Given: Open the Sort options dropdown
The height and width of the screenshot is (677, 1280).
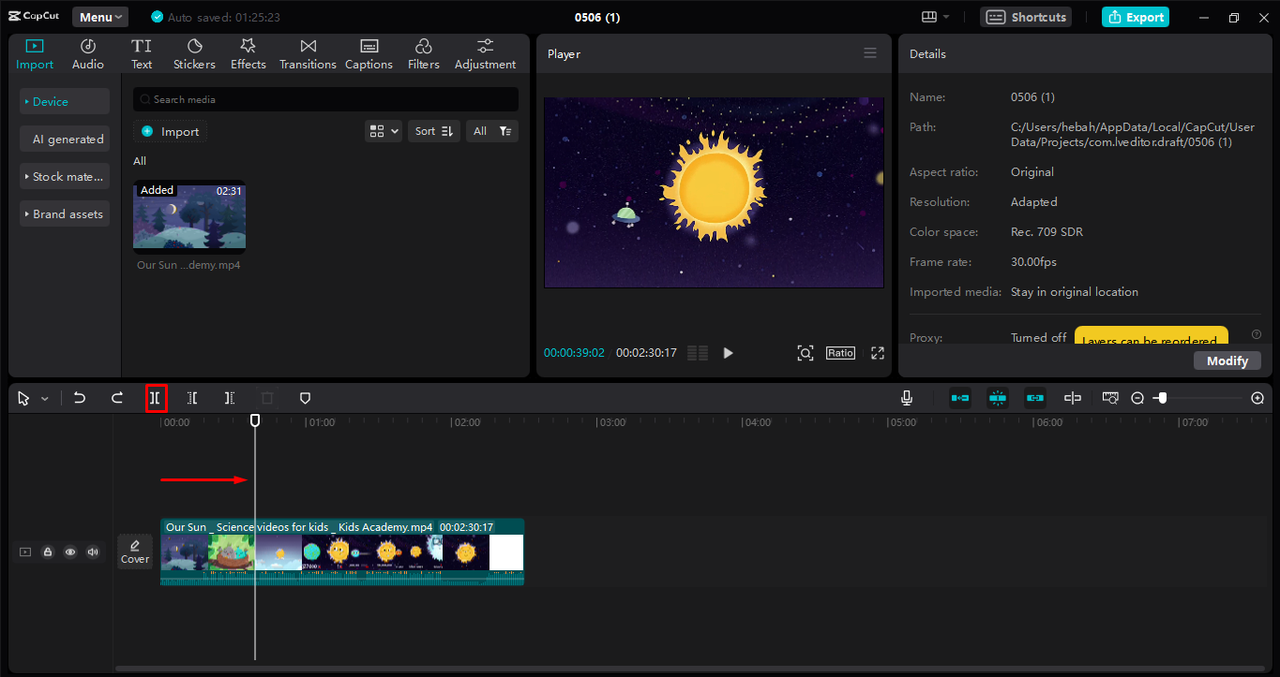Looking at the screenshot, I should click(x=434, y=131).
